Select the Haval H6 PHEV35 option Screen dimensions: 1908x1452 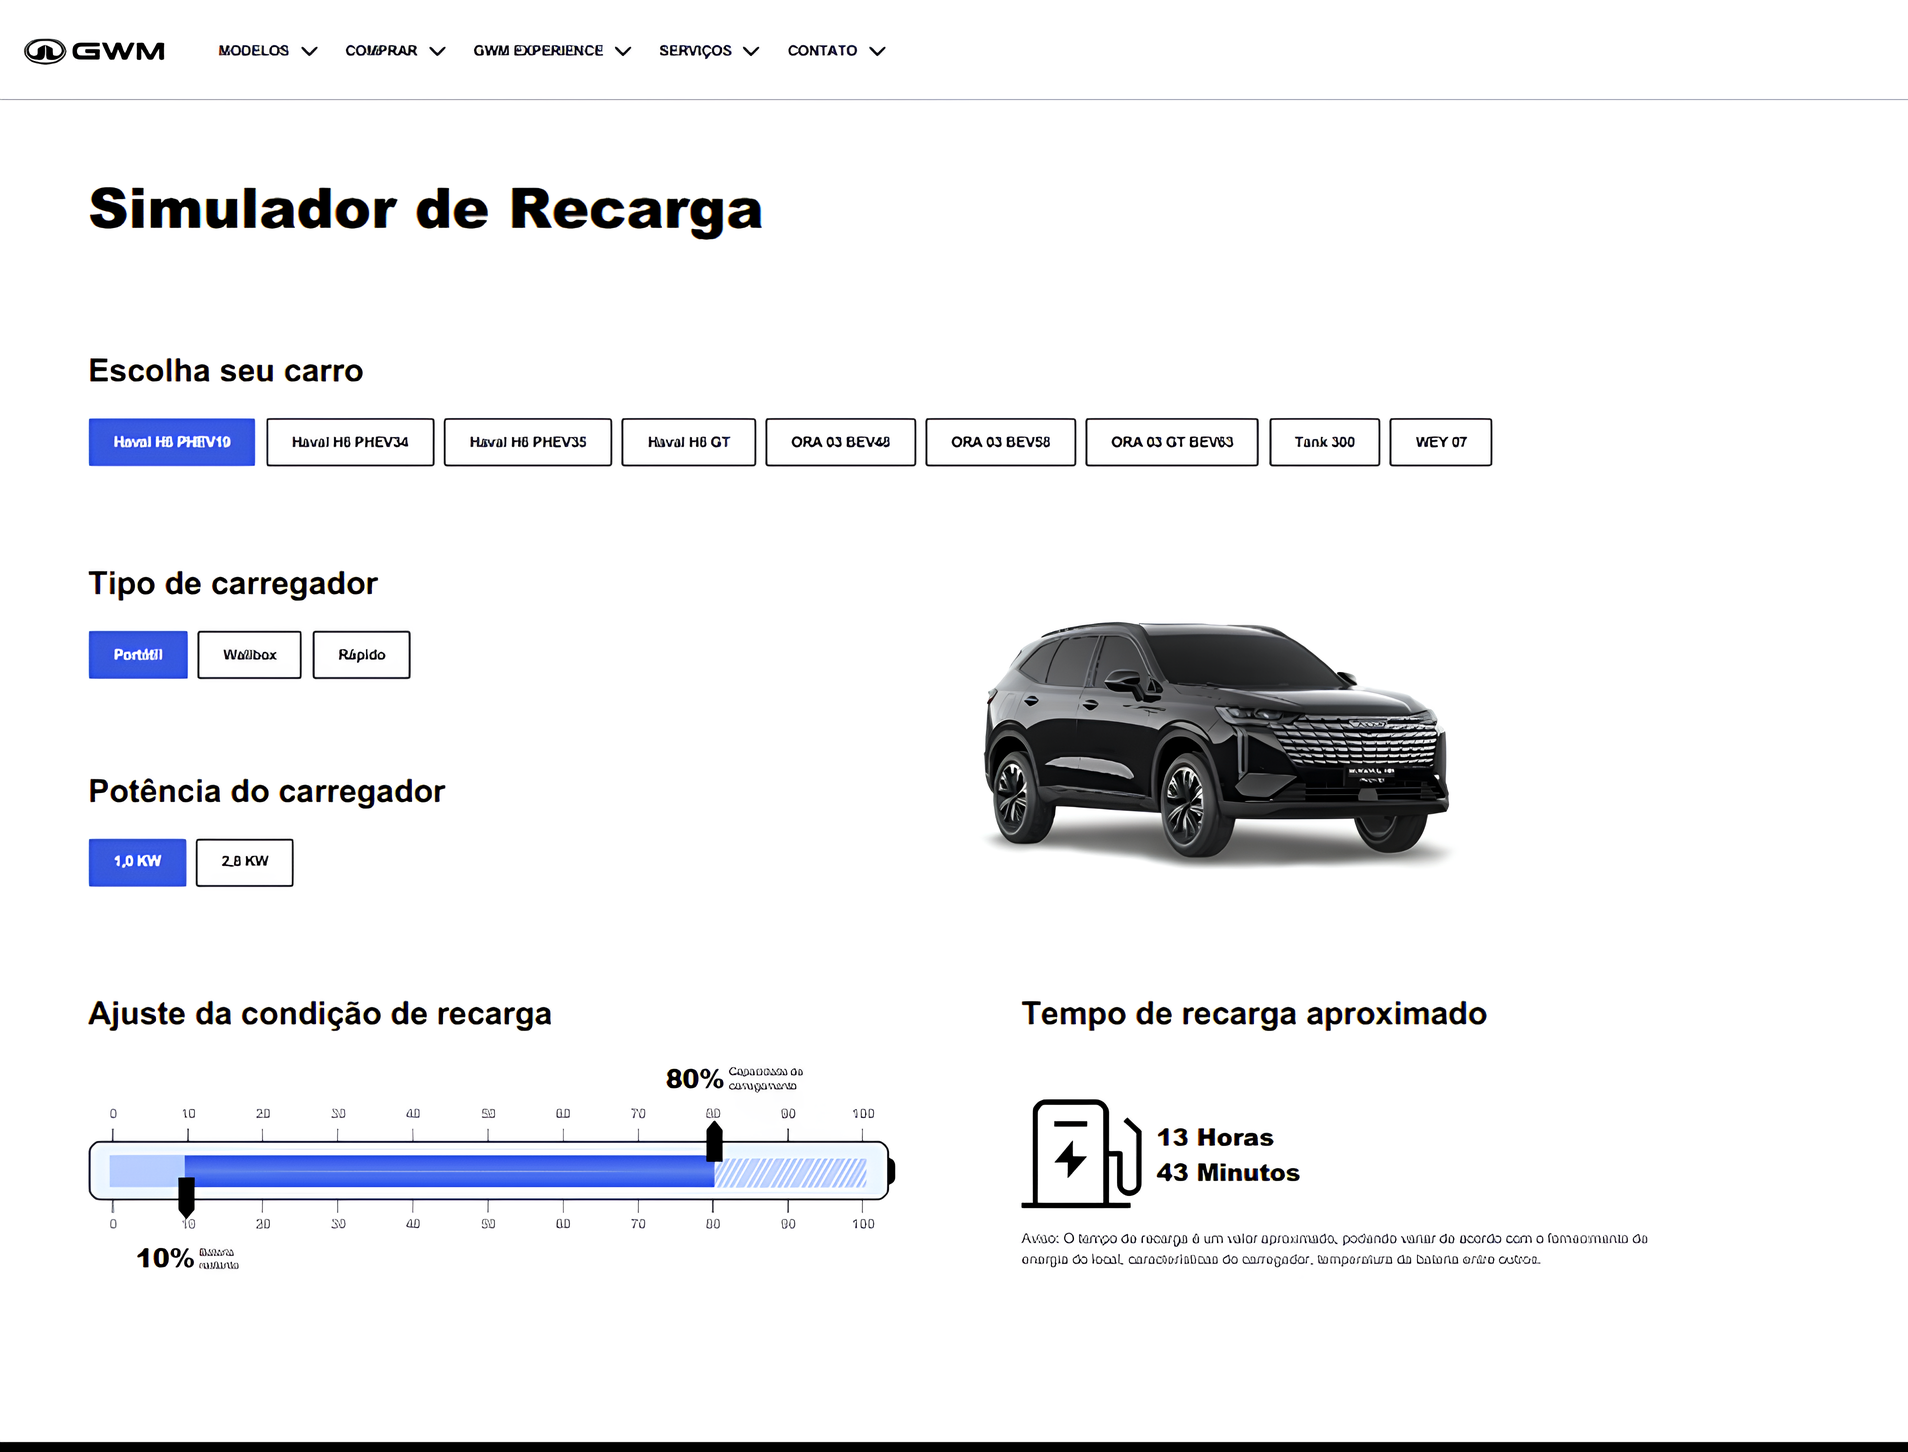tap(527, 442)
